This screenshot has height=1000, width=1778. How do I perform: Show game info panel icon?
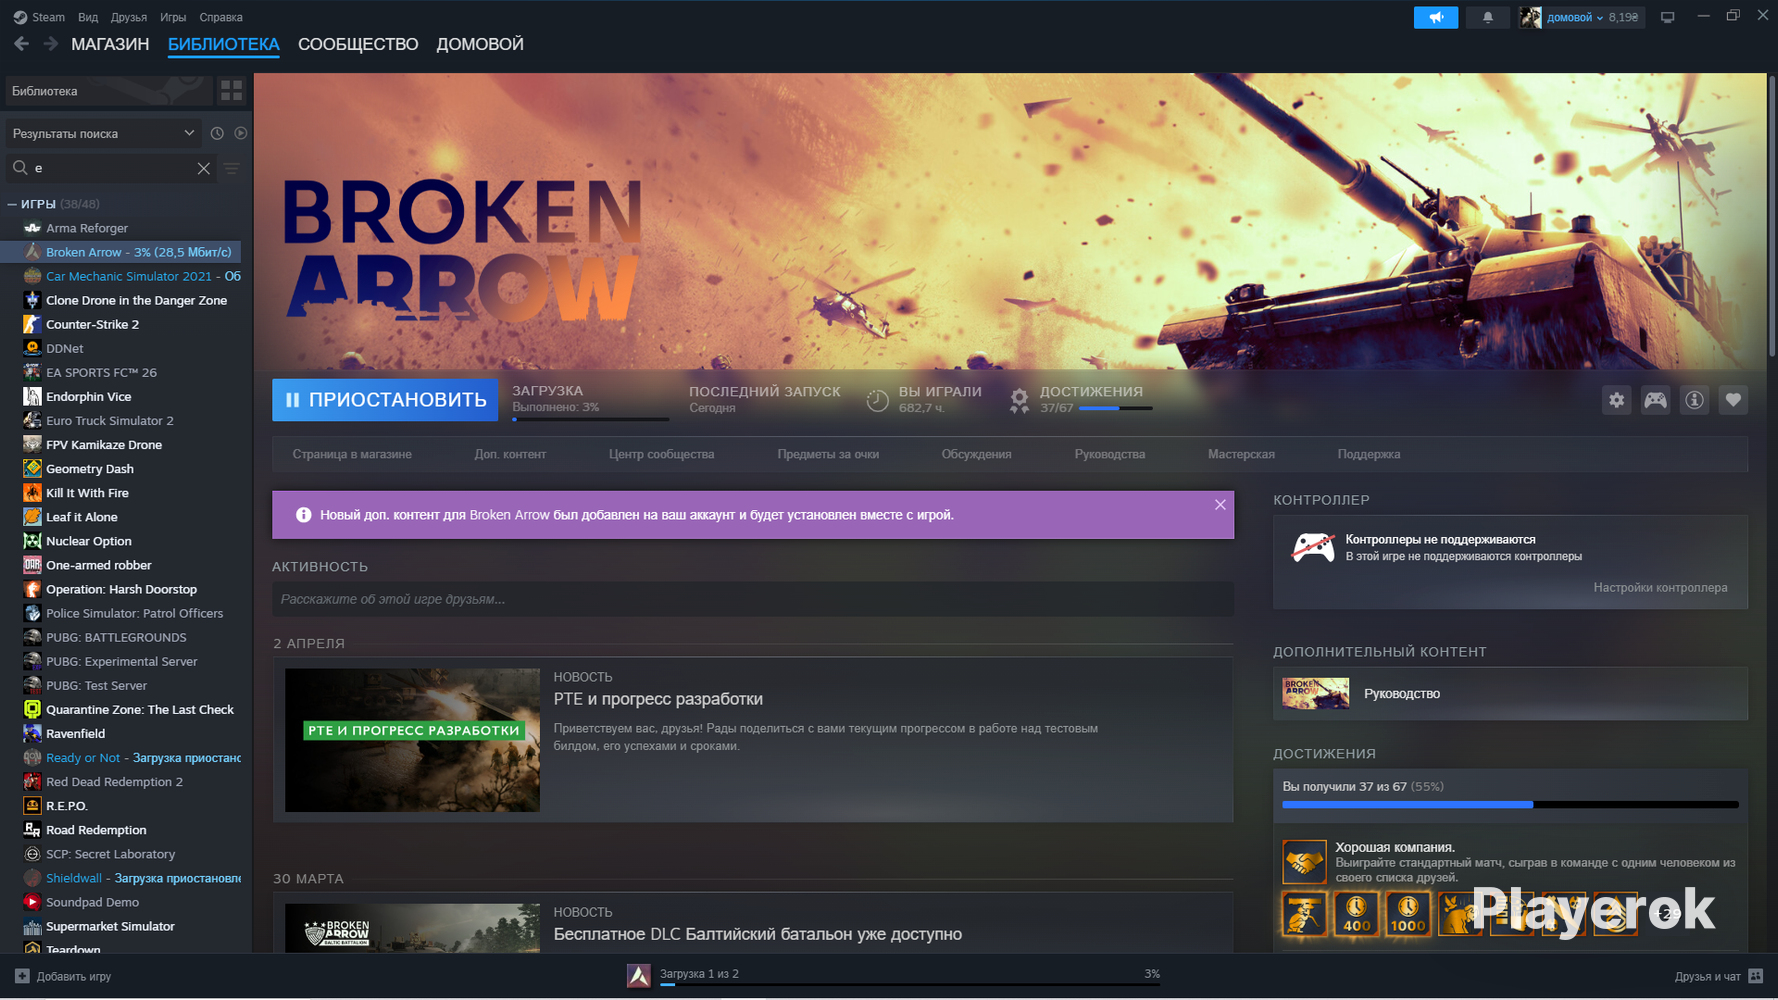tap(1694, 400)
